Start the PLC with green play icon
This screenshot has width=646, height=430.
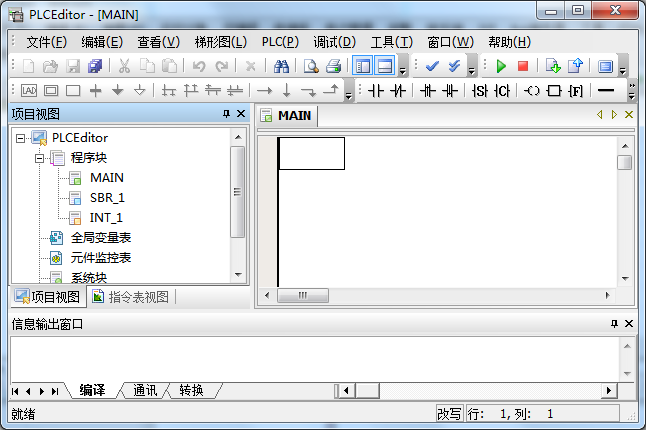click(501, 66)
